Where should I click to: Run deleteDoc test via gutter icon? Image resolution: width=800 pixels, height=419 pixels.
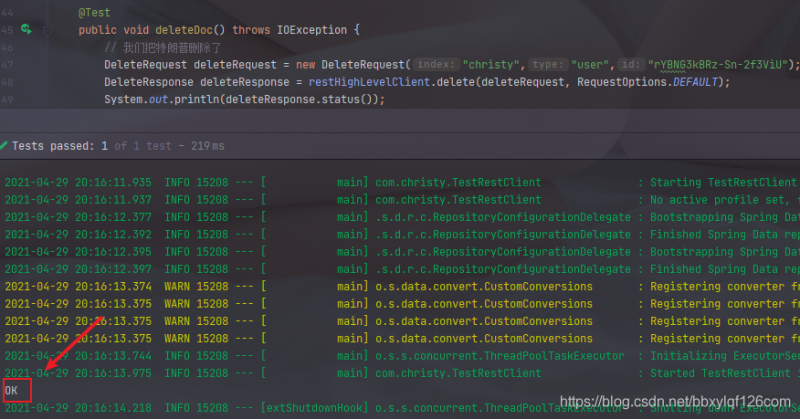(x=26, y=30)
